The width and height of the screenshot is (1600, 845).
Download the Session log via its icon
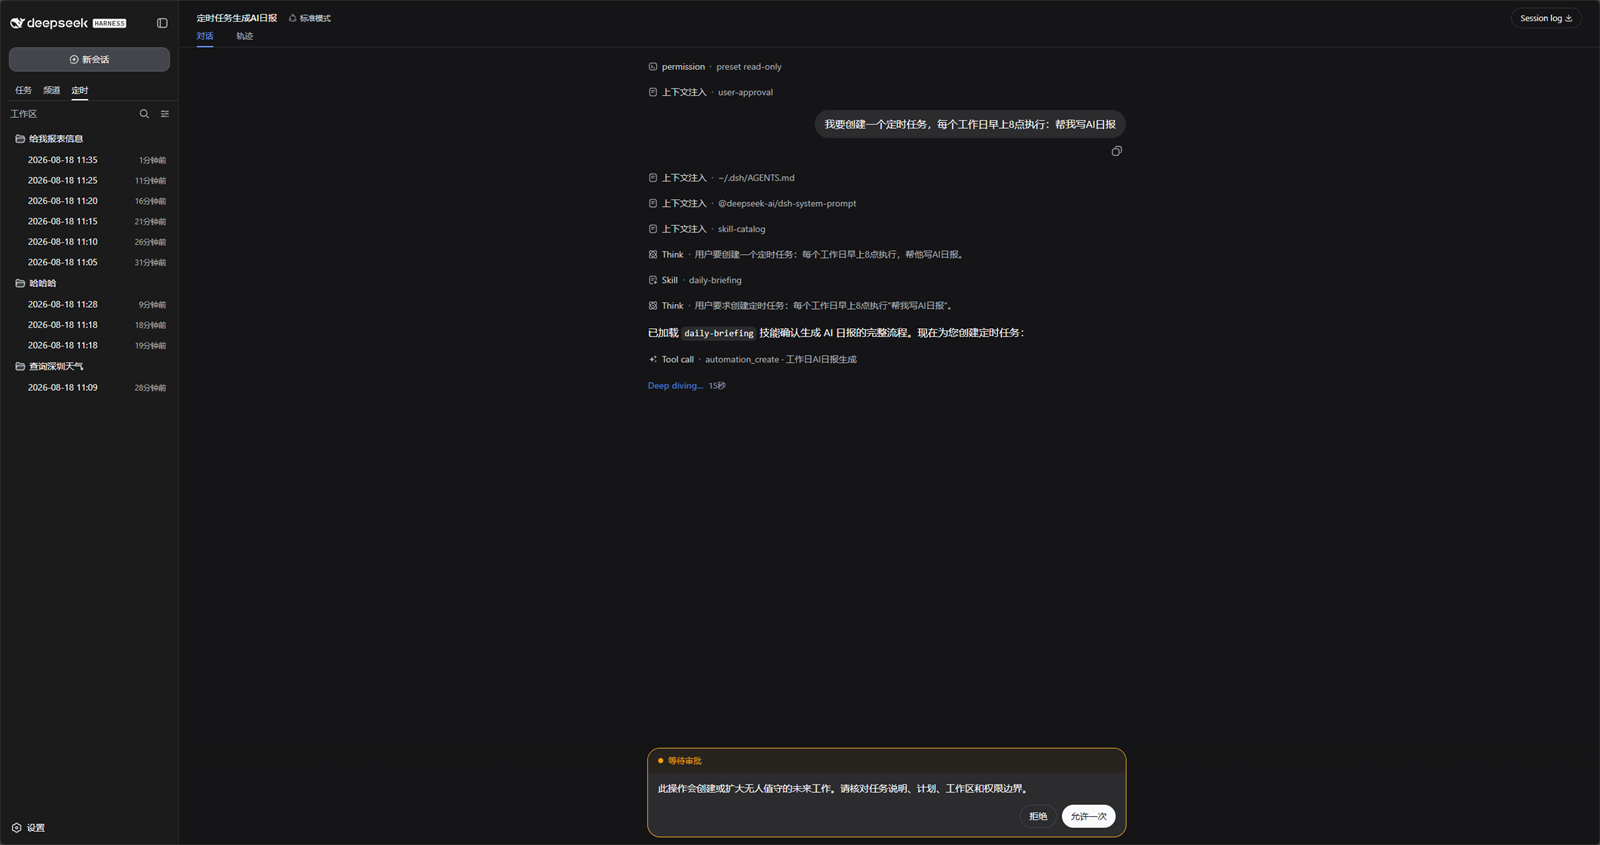(1569, 18)
